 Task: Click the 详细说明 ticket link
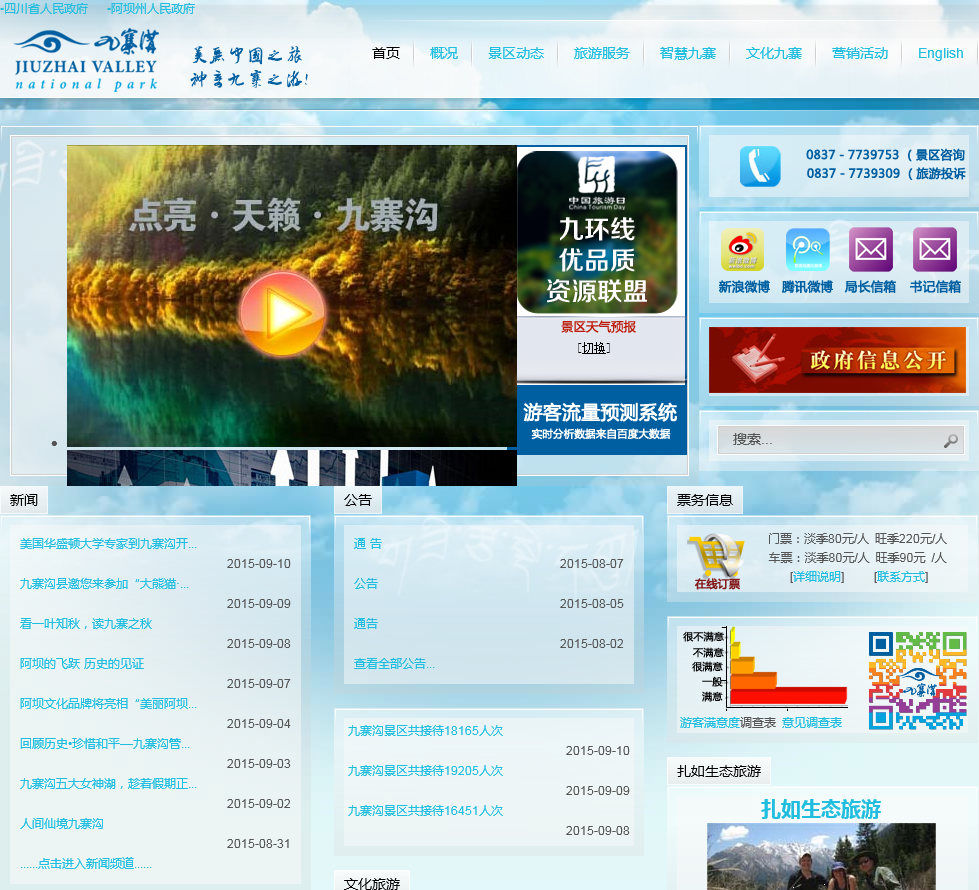pyautogui.click(x=817, y=577)
